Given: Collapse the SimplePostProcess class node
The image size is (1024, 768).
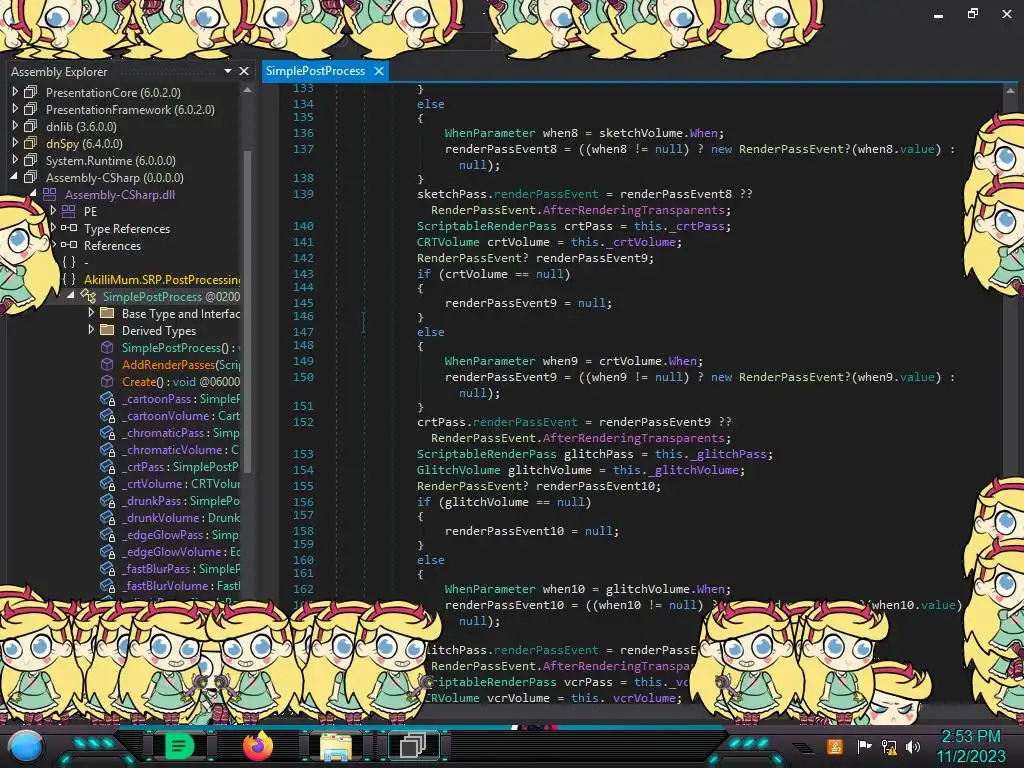Looking at the screenshot, I should [71, 296].
